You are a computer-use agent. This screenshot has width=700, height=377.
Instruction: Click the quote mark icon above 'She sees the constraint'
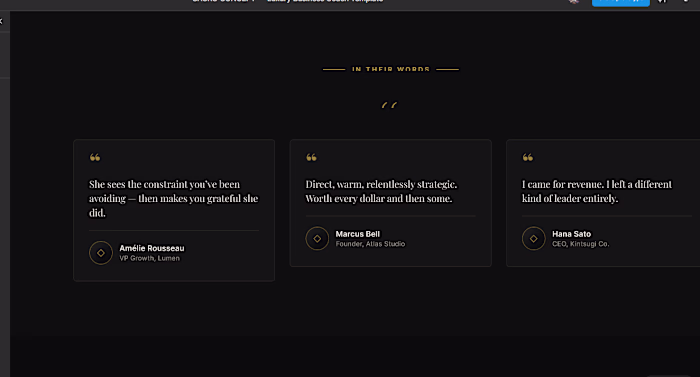coord(95,157)
